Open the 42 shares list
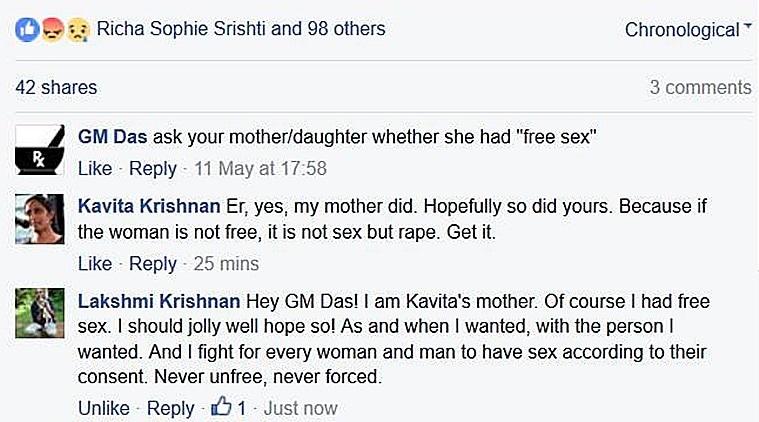This screenshot has height=422, width=759. click(x=56, y=88)
